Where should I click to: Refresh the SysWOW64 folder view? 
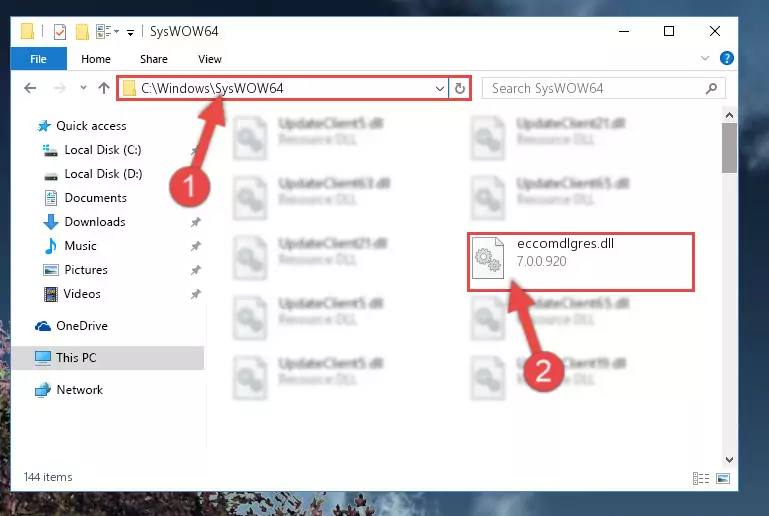(x=460, y=88)
